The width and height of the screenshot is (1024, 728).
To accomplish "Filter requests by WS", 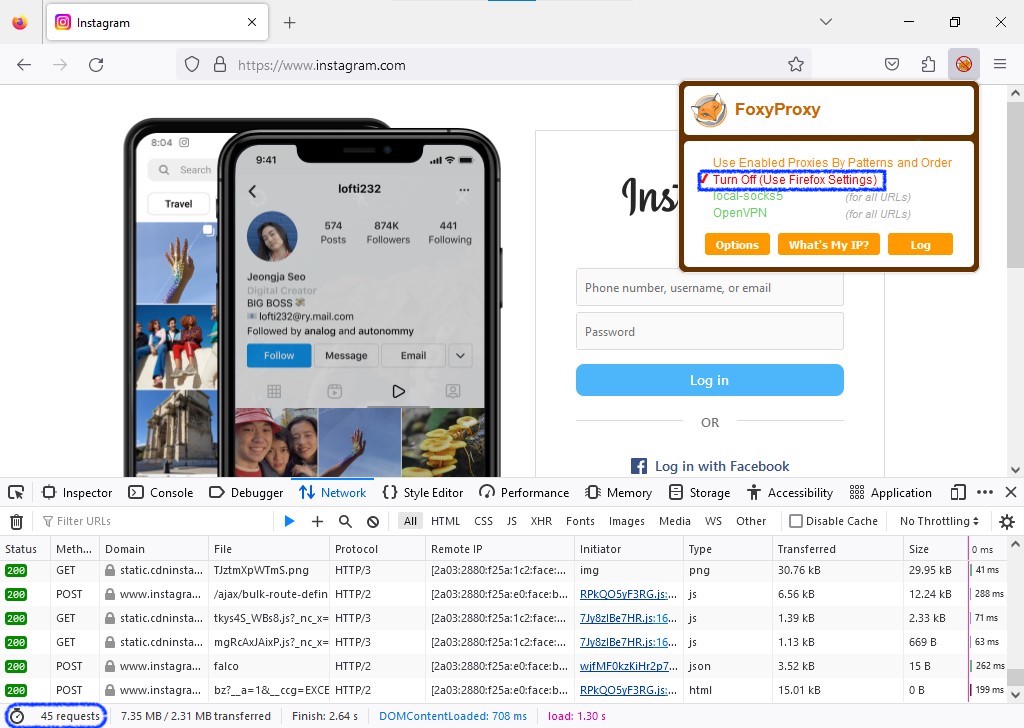I will pos(713,521).
